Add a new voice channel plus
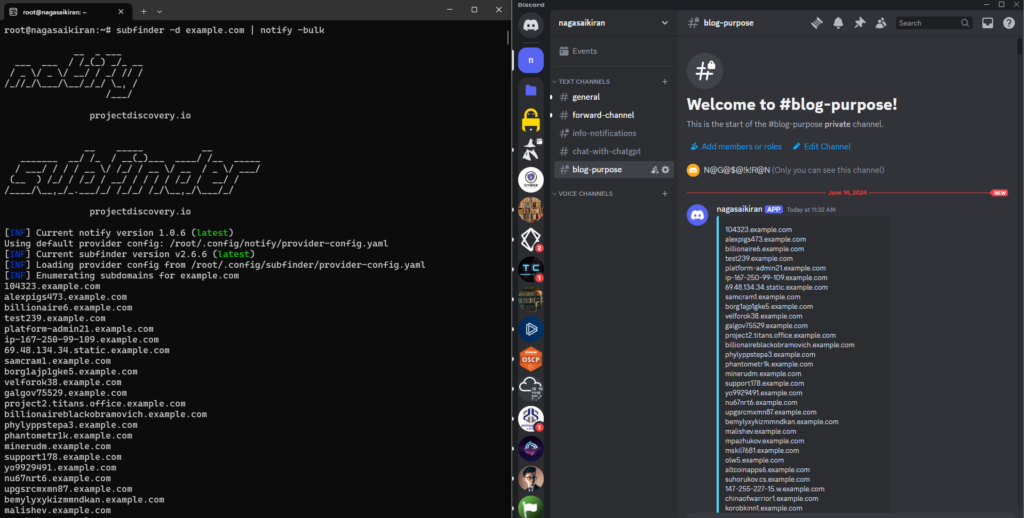 665,194
